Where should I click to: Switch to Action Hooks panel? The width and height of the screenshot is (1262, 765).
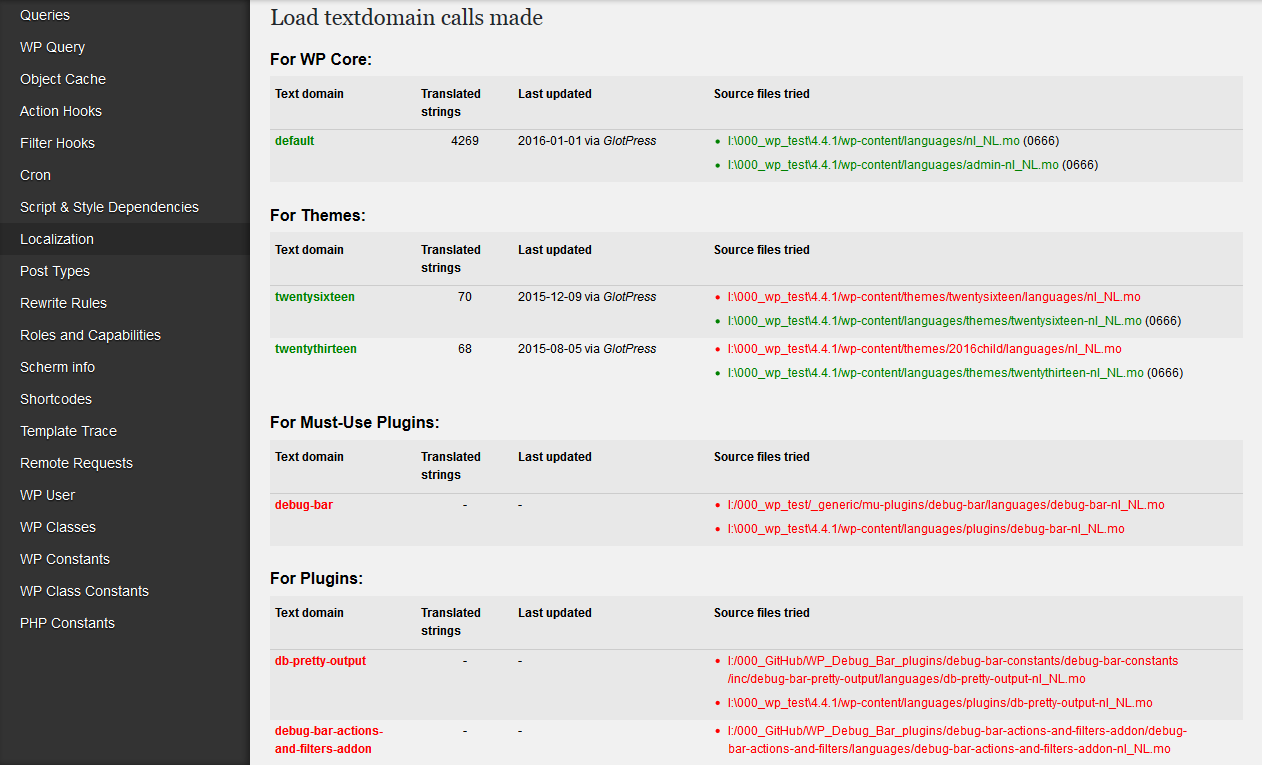click(124, 111)
